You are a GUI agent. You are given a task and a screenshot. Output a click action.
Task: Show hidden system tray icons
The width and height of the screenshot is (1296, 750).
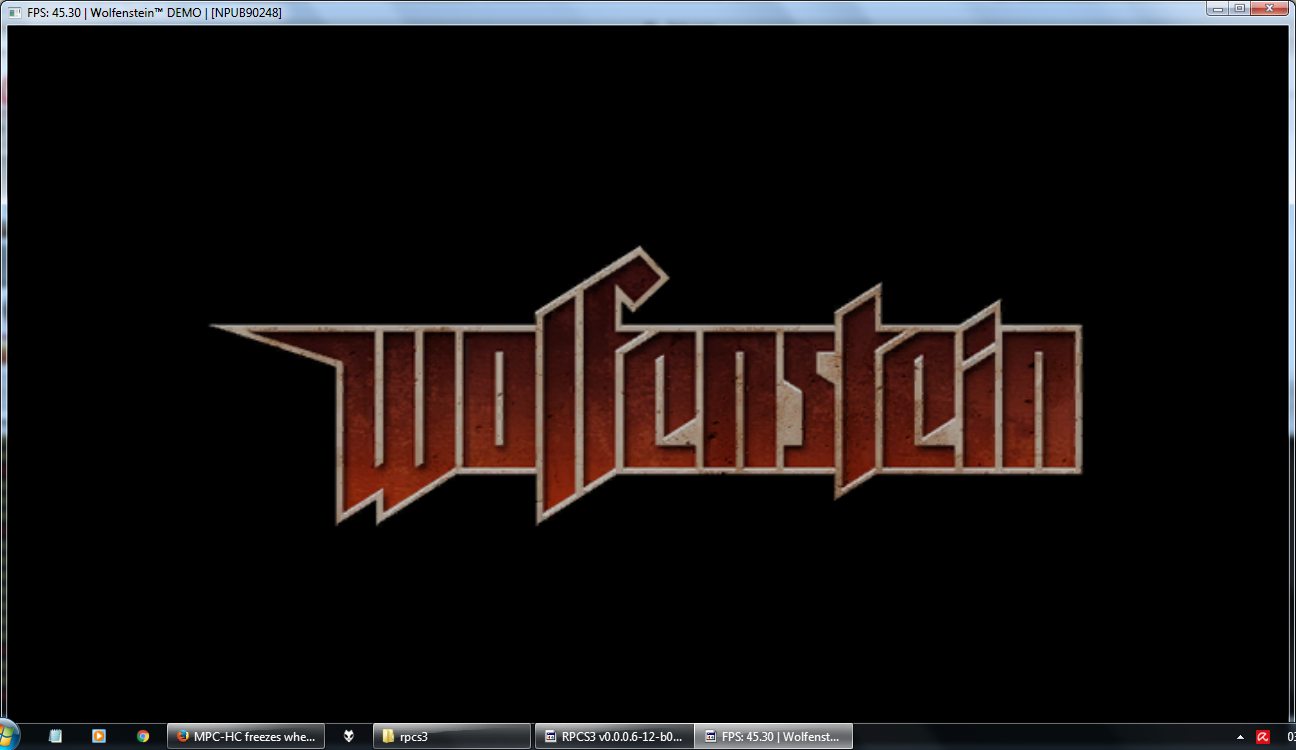click(1241, 737)
